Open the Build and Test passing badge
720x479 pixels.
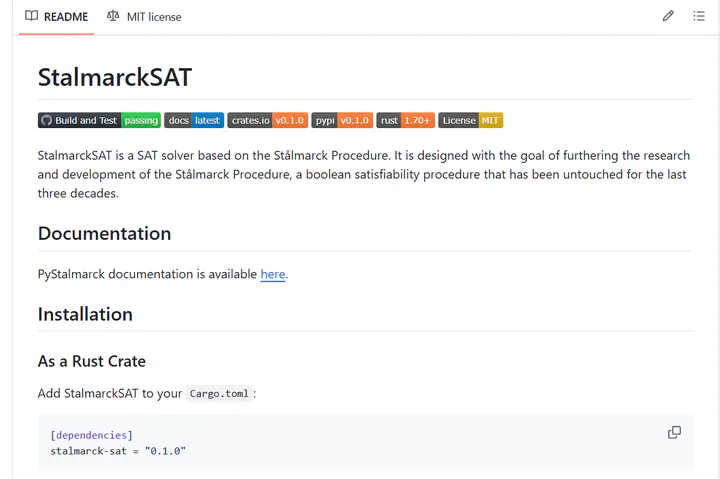(x=99, y=120)
